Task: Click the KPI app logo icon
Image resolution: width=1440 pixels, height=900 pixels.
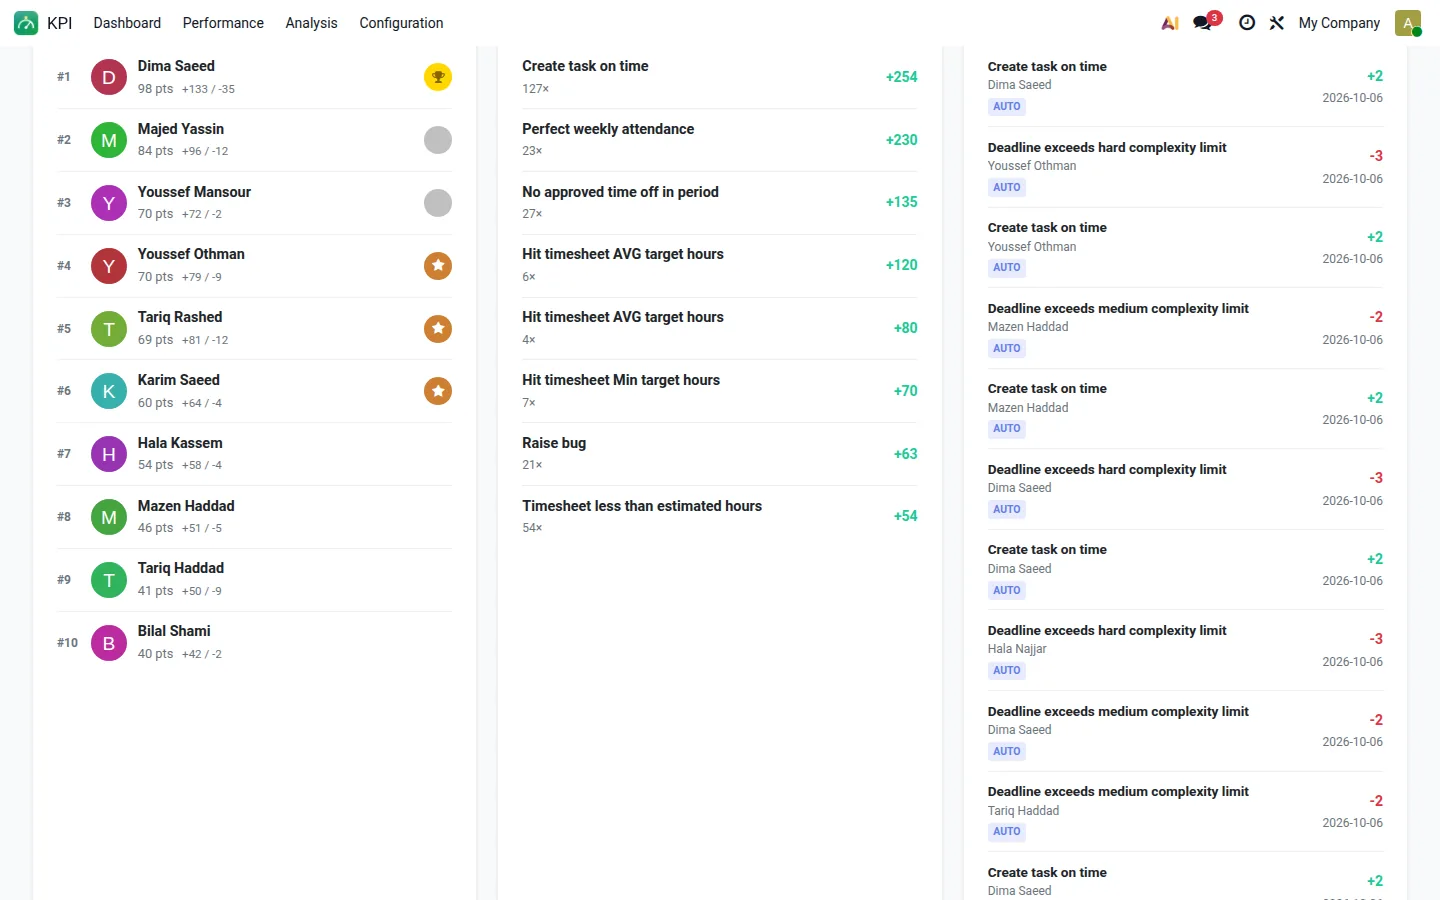Action: (x=26, y=23)
